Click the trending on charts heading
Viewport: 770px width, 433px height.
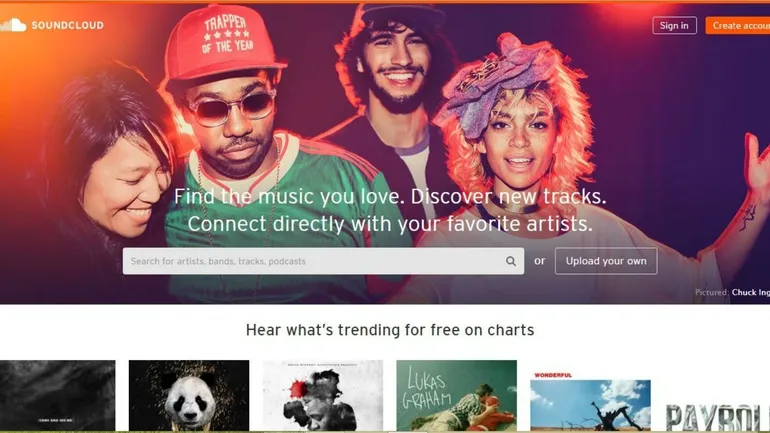point(390,330)
